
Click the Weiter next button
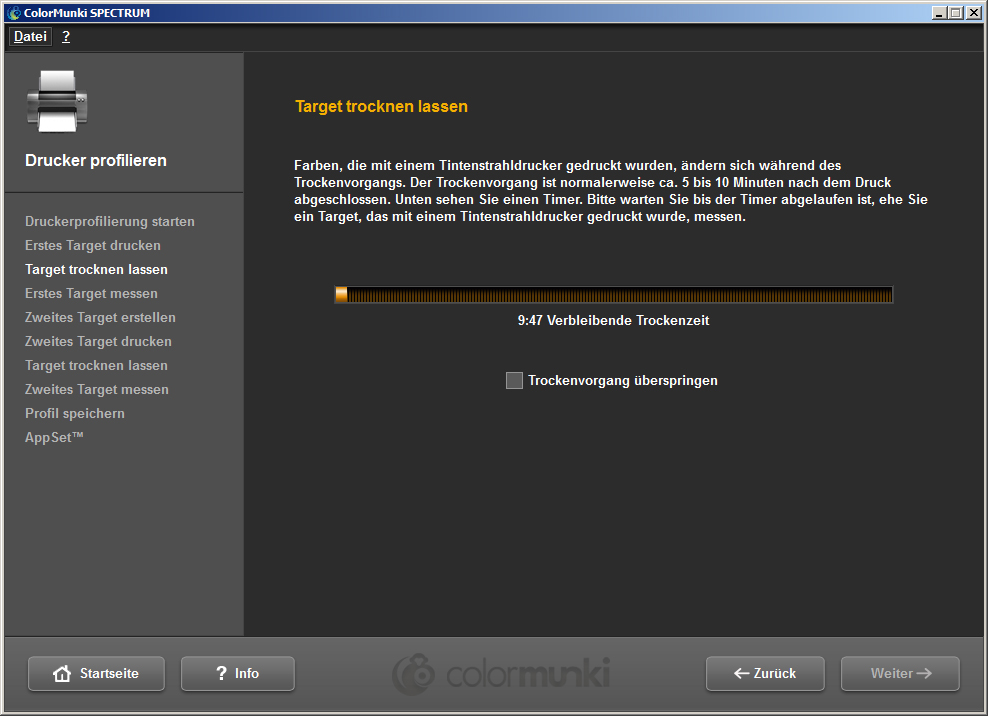coord(900,673)
